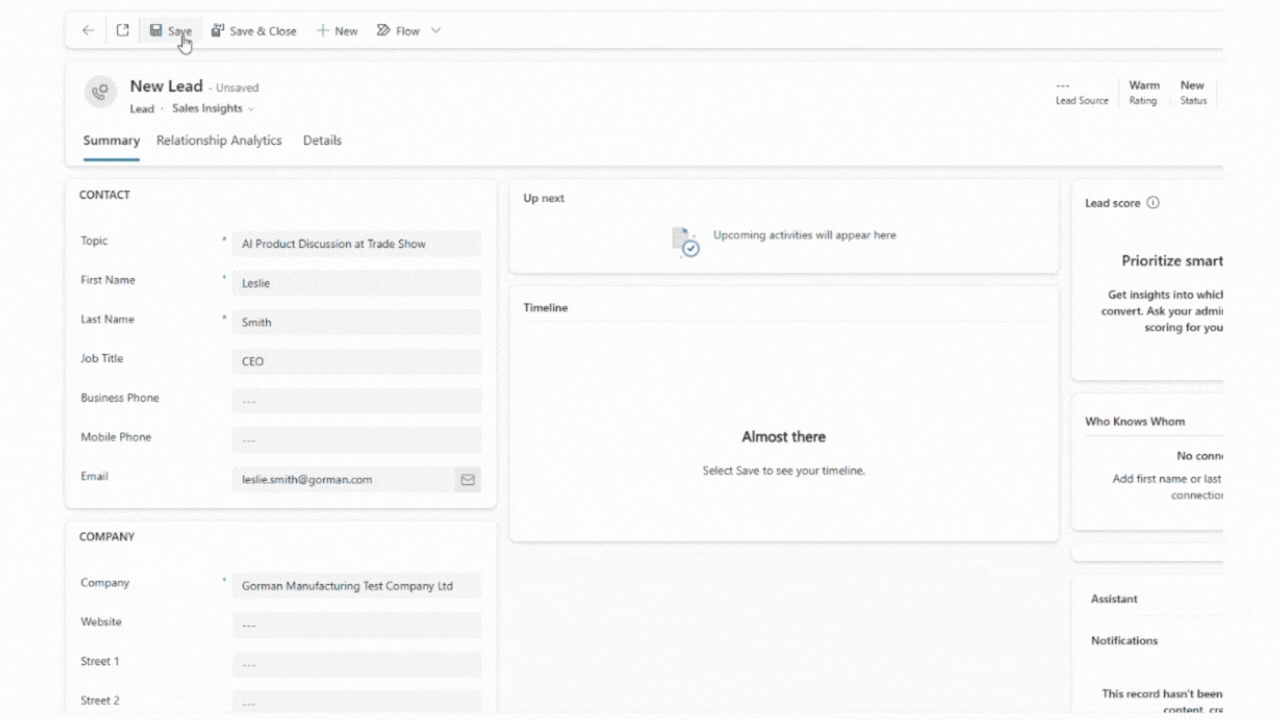This screenshot has width=1280, height=720.
Task: Click the 'Up next' heading
Action: (544, 198)
